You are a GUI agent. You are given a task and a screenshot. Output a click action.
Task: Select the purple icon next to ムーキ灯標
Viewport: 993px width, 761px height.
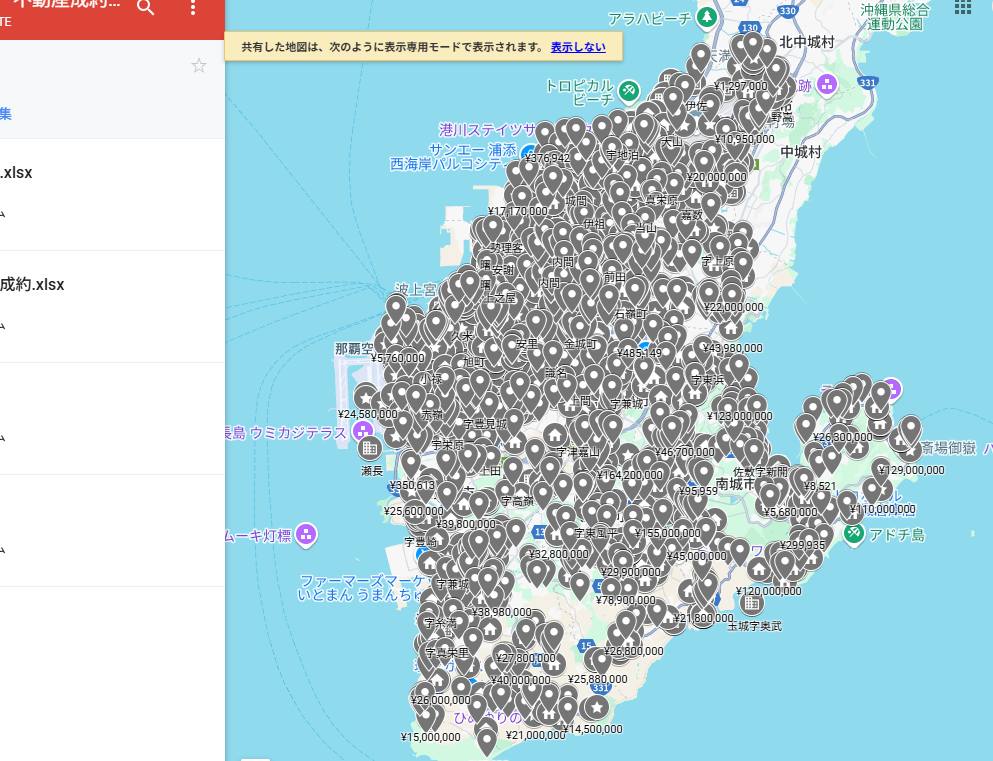[x=306, y=535]
